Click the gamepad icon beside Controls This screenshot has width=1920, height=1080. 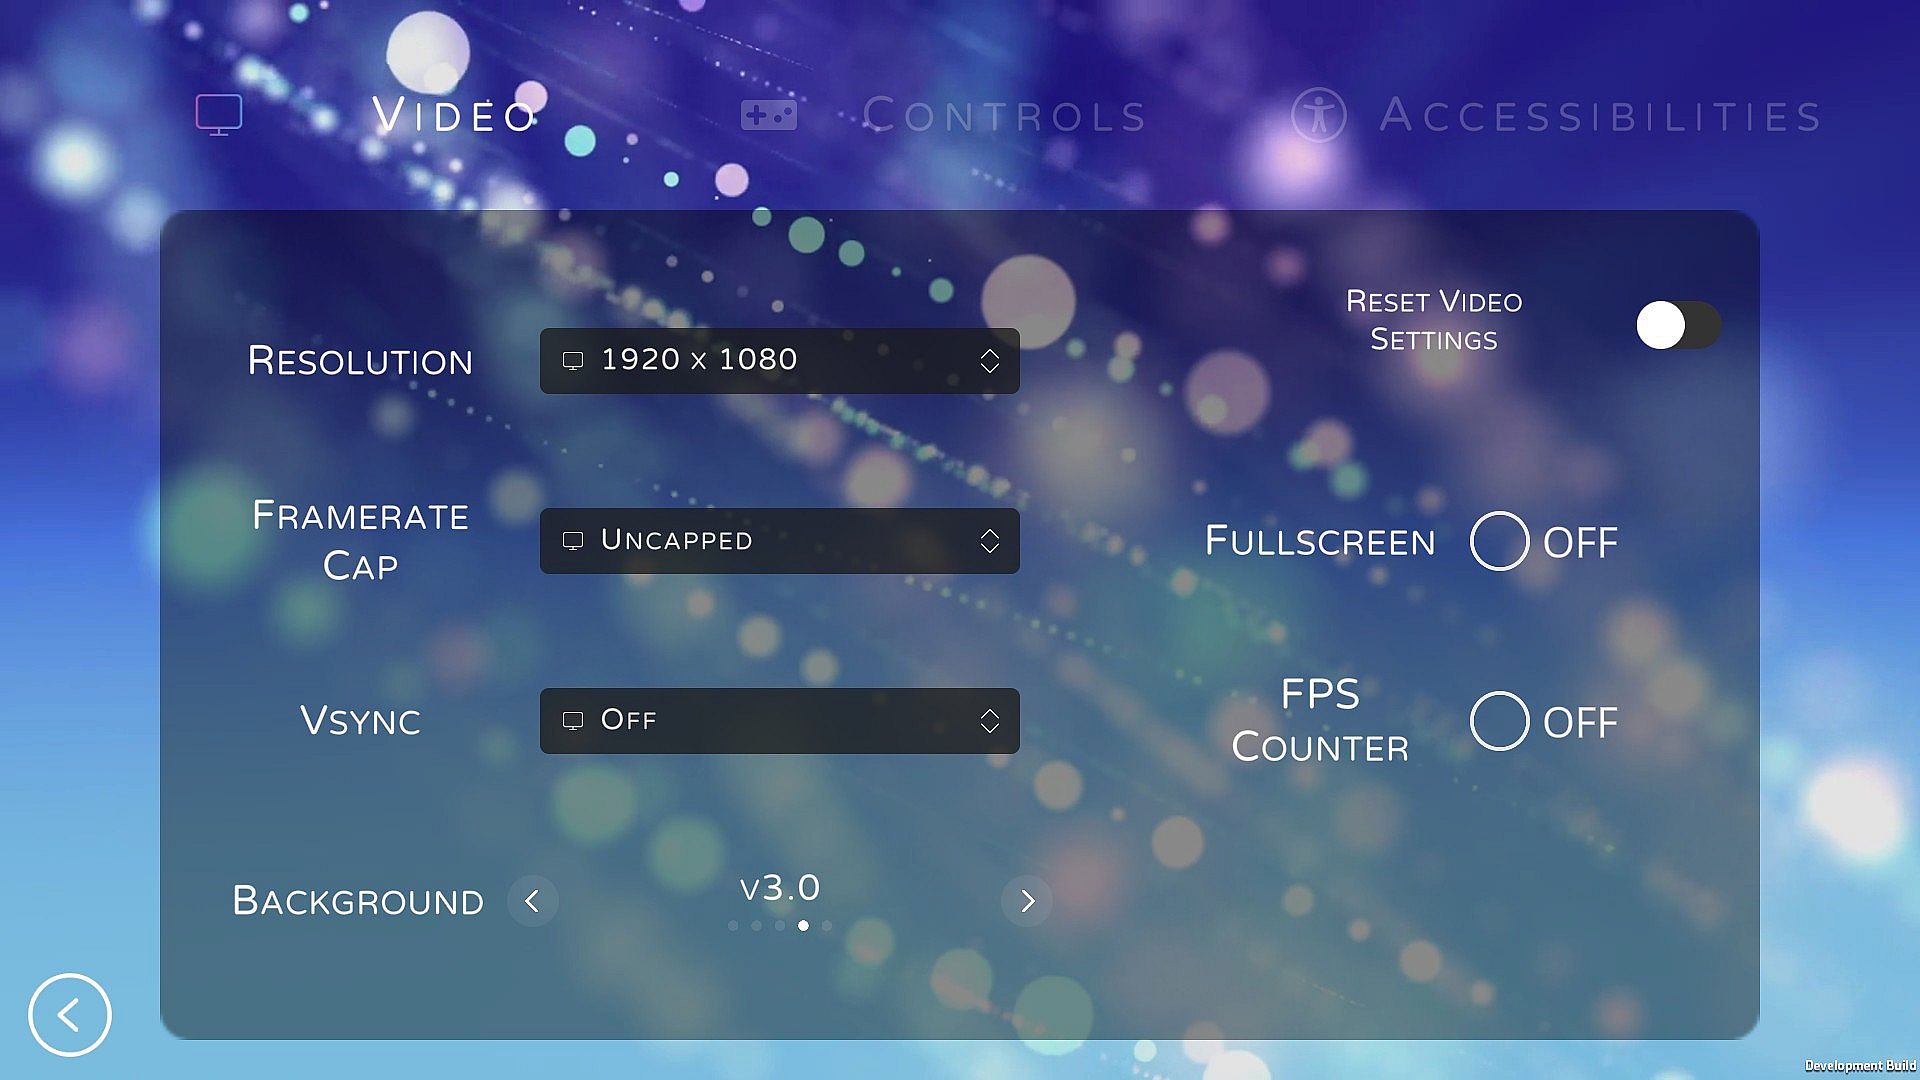768,115
